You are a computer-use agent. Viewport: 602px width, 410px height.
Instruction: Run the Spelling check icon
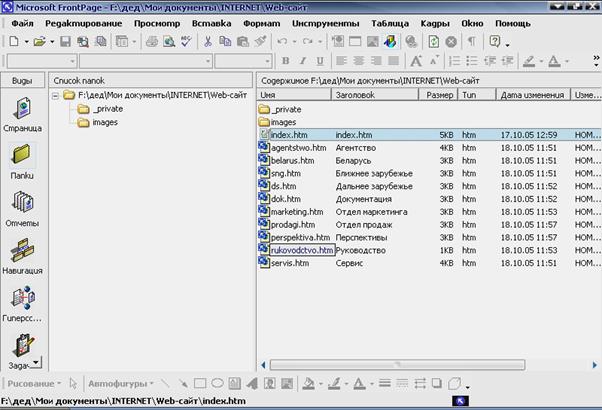[x=186, y=41]
